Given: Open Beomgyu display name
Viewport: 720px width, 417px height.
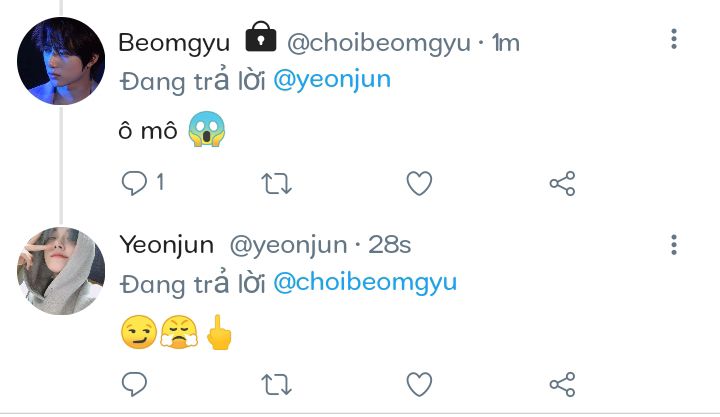Looking at the screenshot, I should (174, 43).
